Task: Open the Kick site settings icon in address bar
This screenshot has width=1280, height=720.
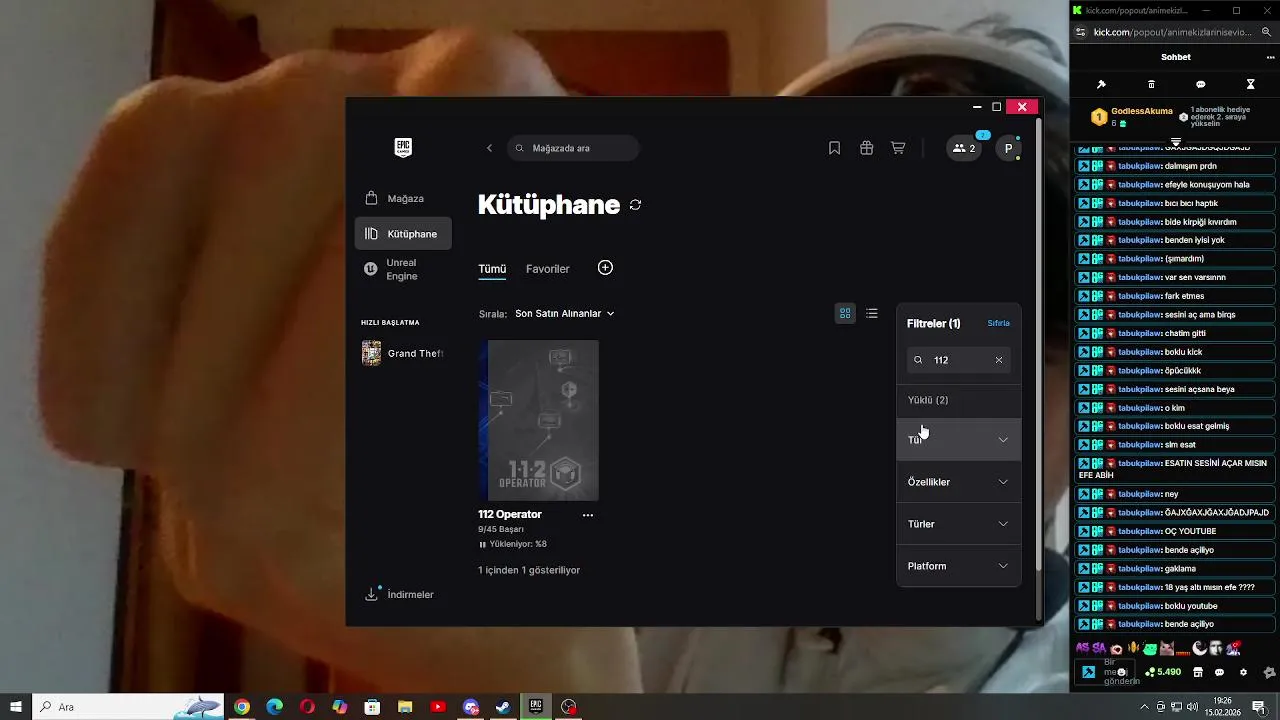Action: pyautogui.click(x=1080, y=32)
